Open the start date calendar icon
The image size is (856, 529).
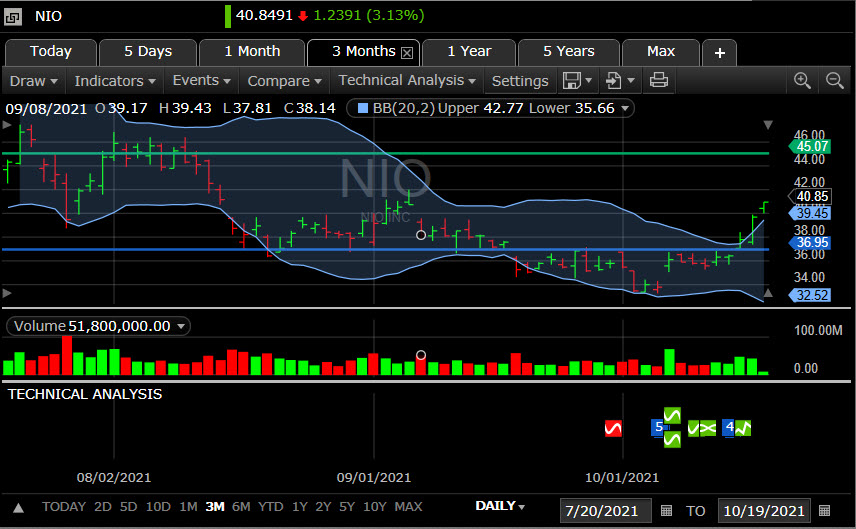tap(666, 510)
